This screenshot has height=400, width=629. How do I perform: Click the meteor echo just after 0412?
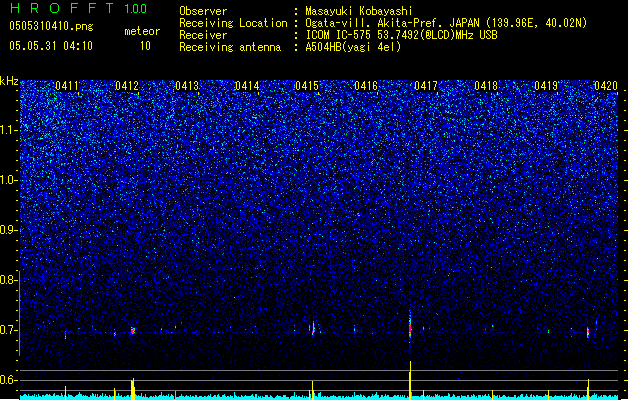point(133,331)
